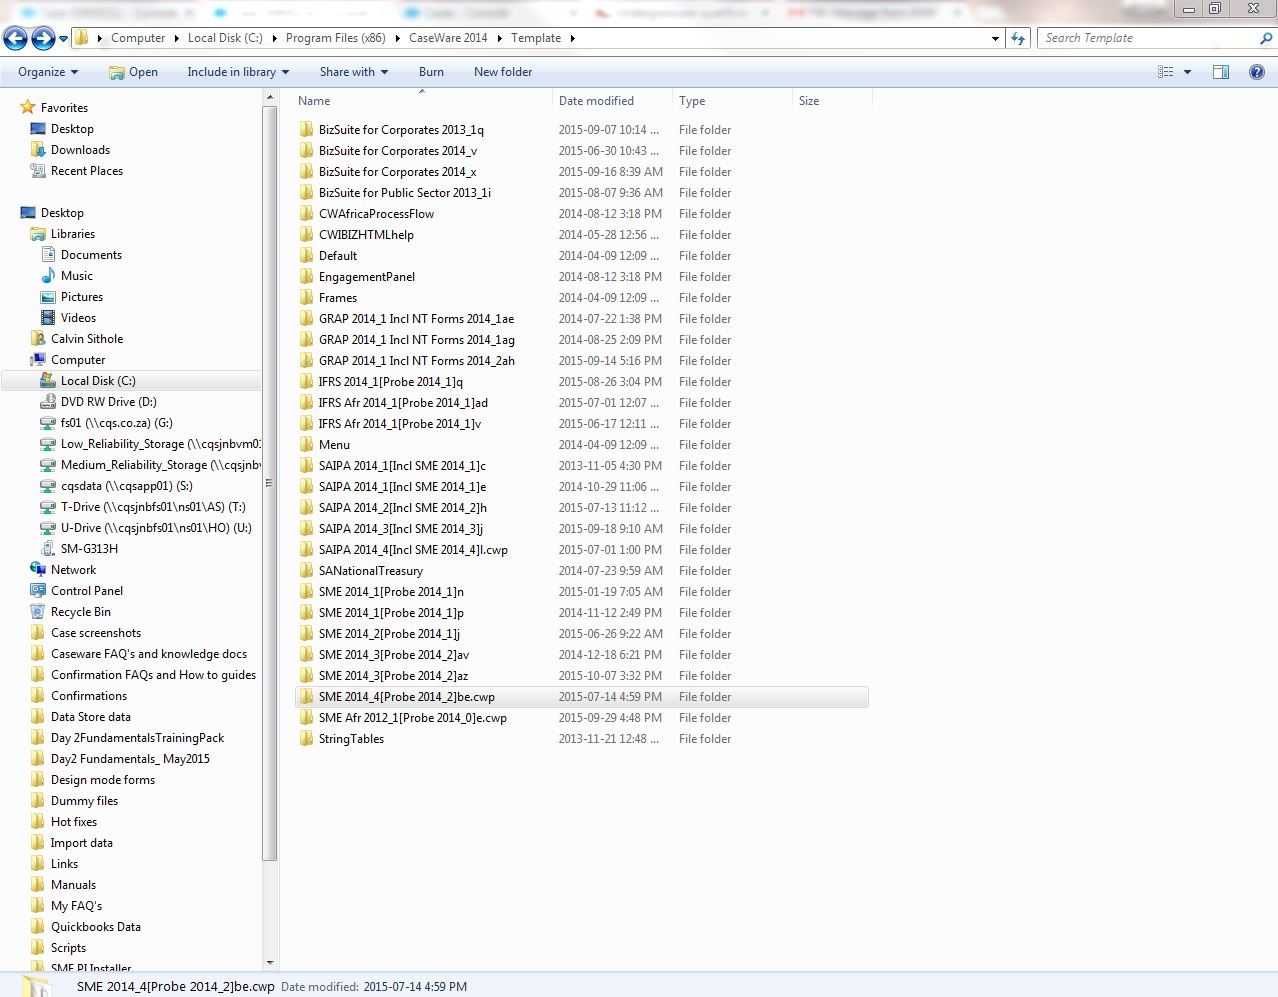The image size is (1278, 997).
Task: Expand the Include in library dropdown
Action: point(237,72)
